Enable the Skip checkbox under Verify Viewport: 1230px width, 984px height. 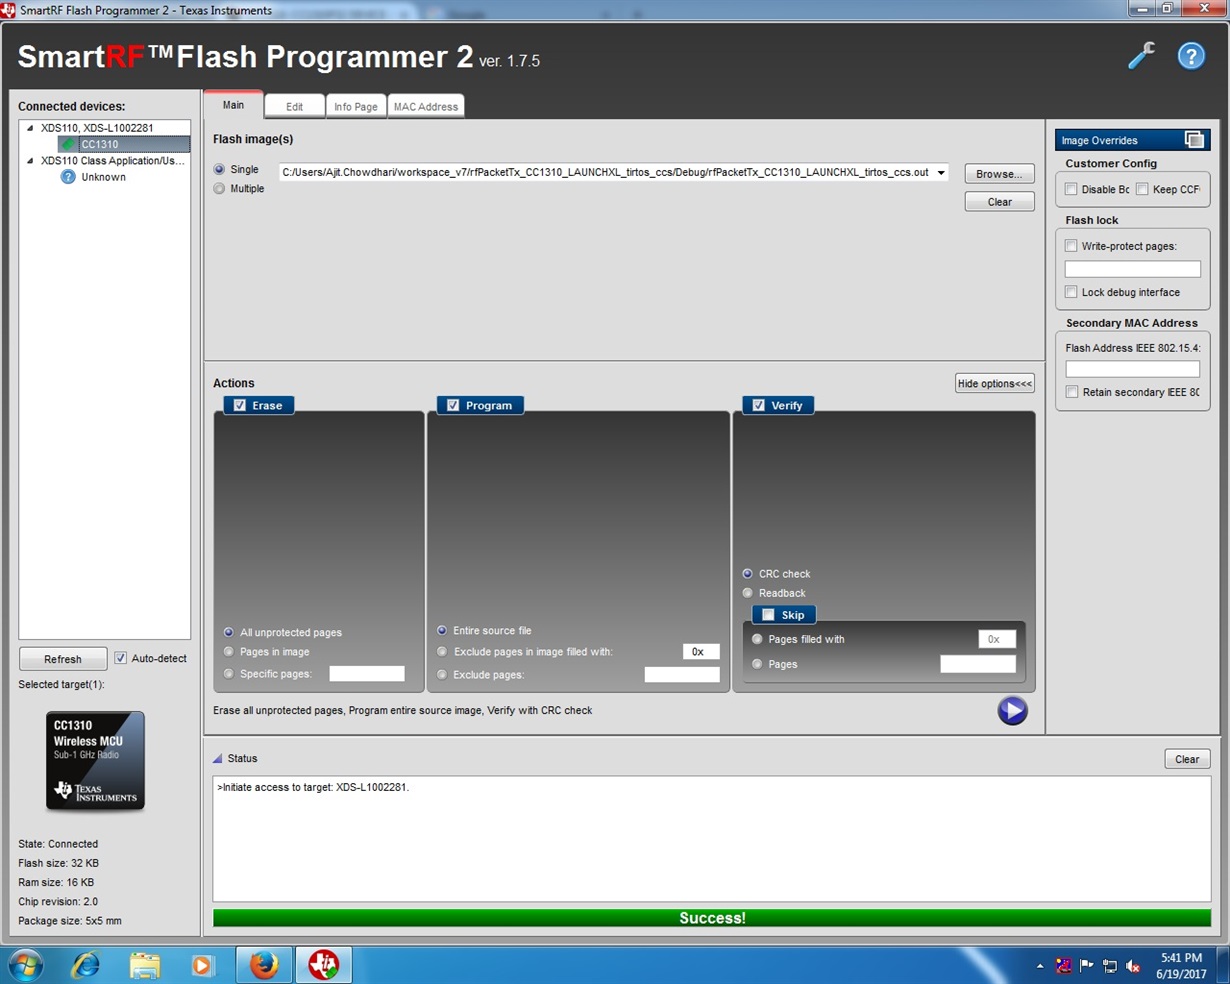click(x=768, y=615)
